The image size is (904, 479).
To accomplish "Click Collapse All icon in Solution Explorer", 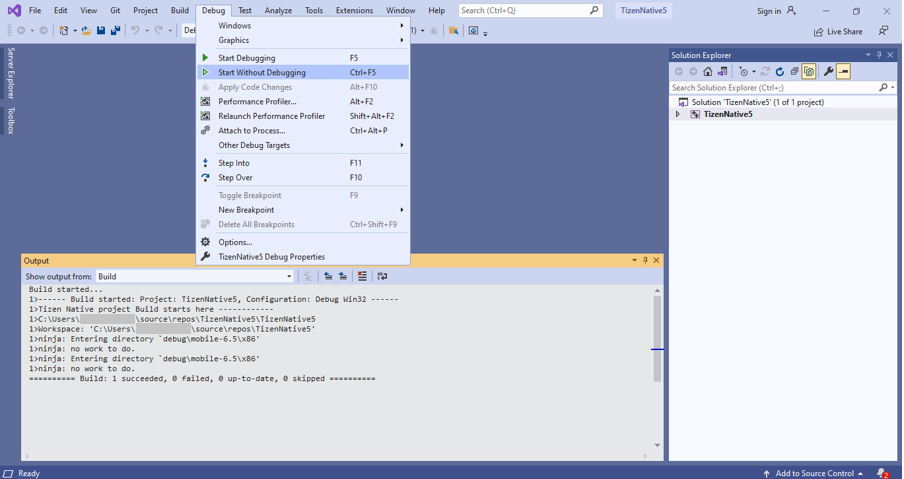I will click(795, 72).
